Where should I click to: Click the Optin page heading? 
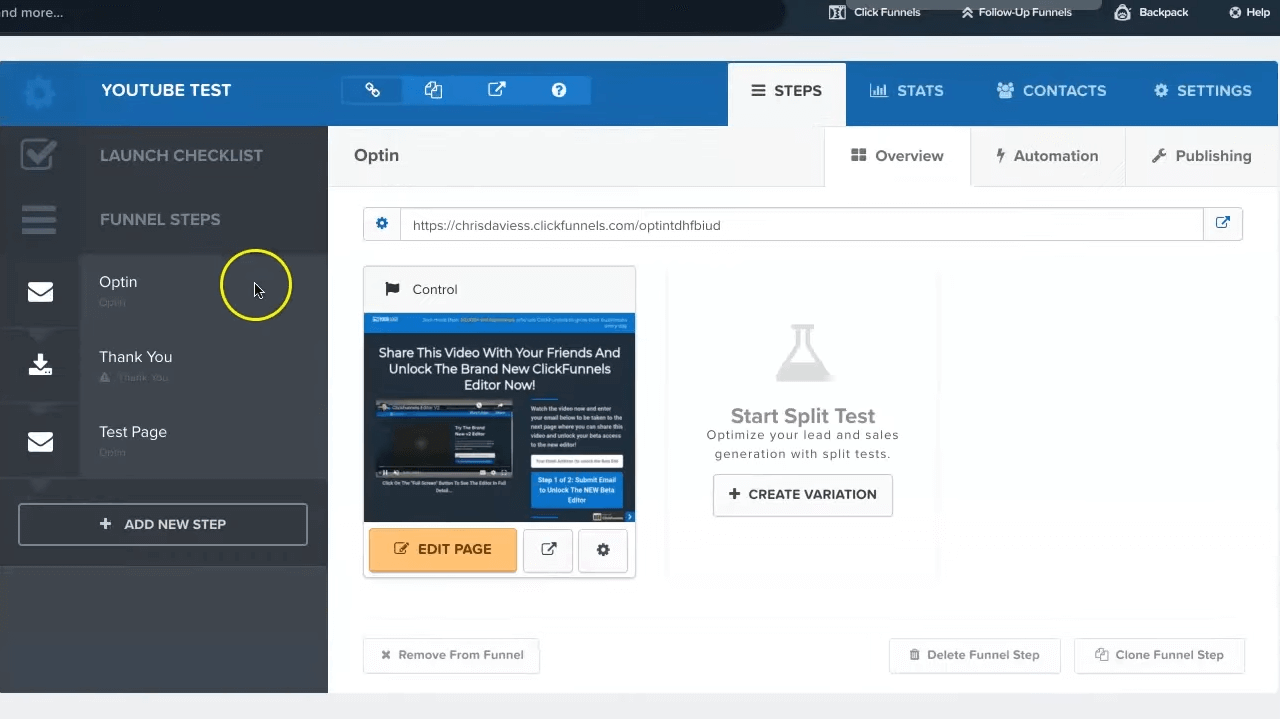(376, 156)
